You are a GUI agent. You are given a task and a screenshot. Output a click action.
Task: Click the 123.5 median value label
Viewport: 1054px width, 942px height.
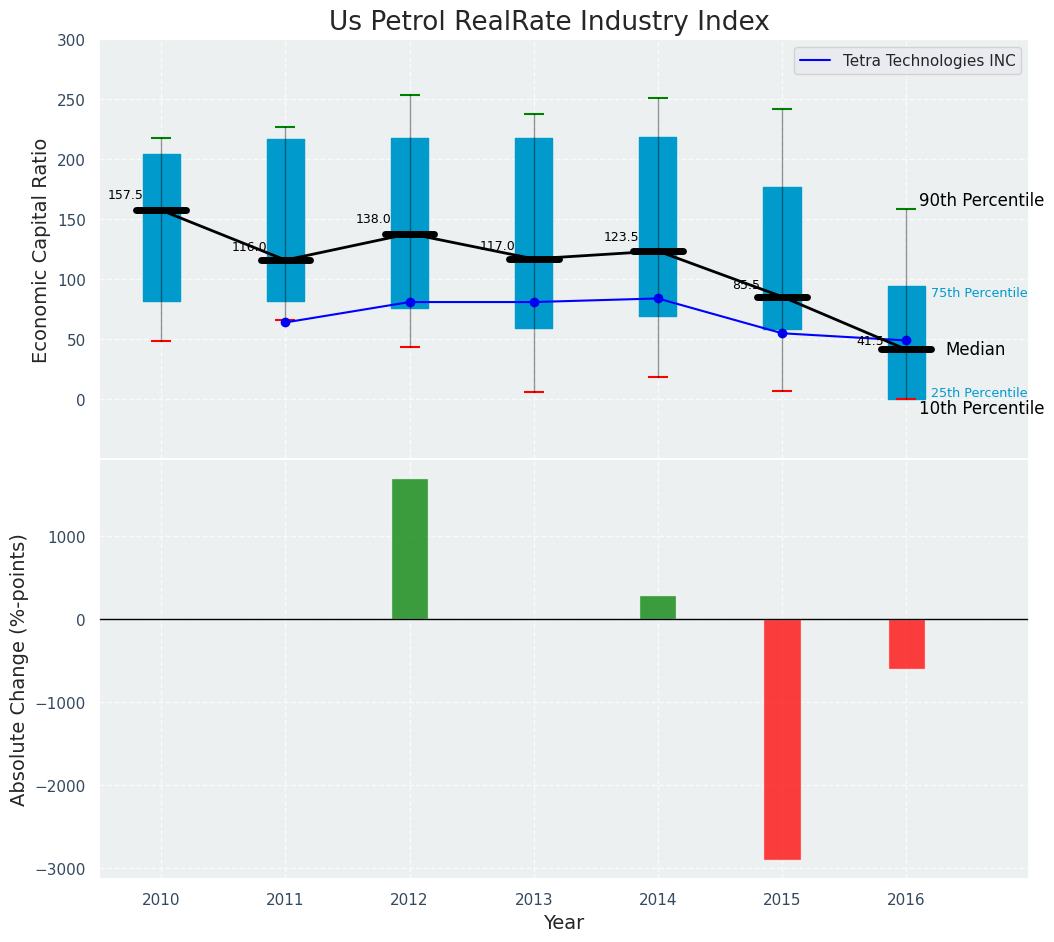621,237
